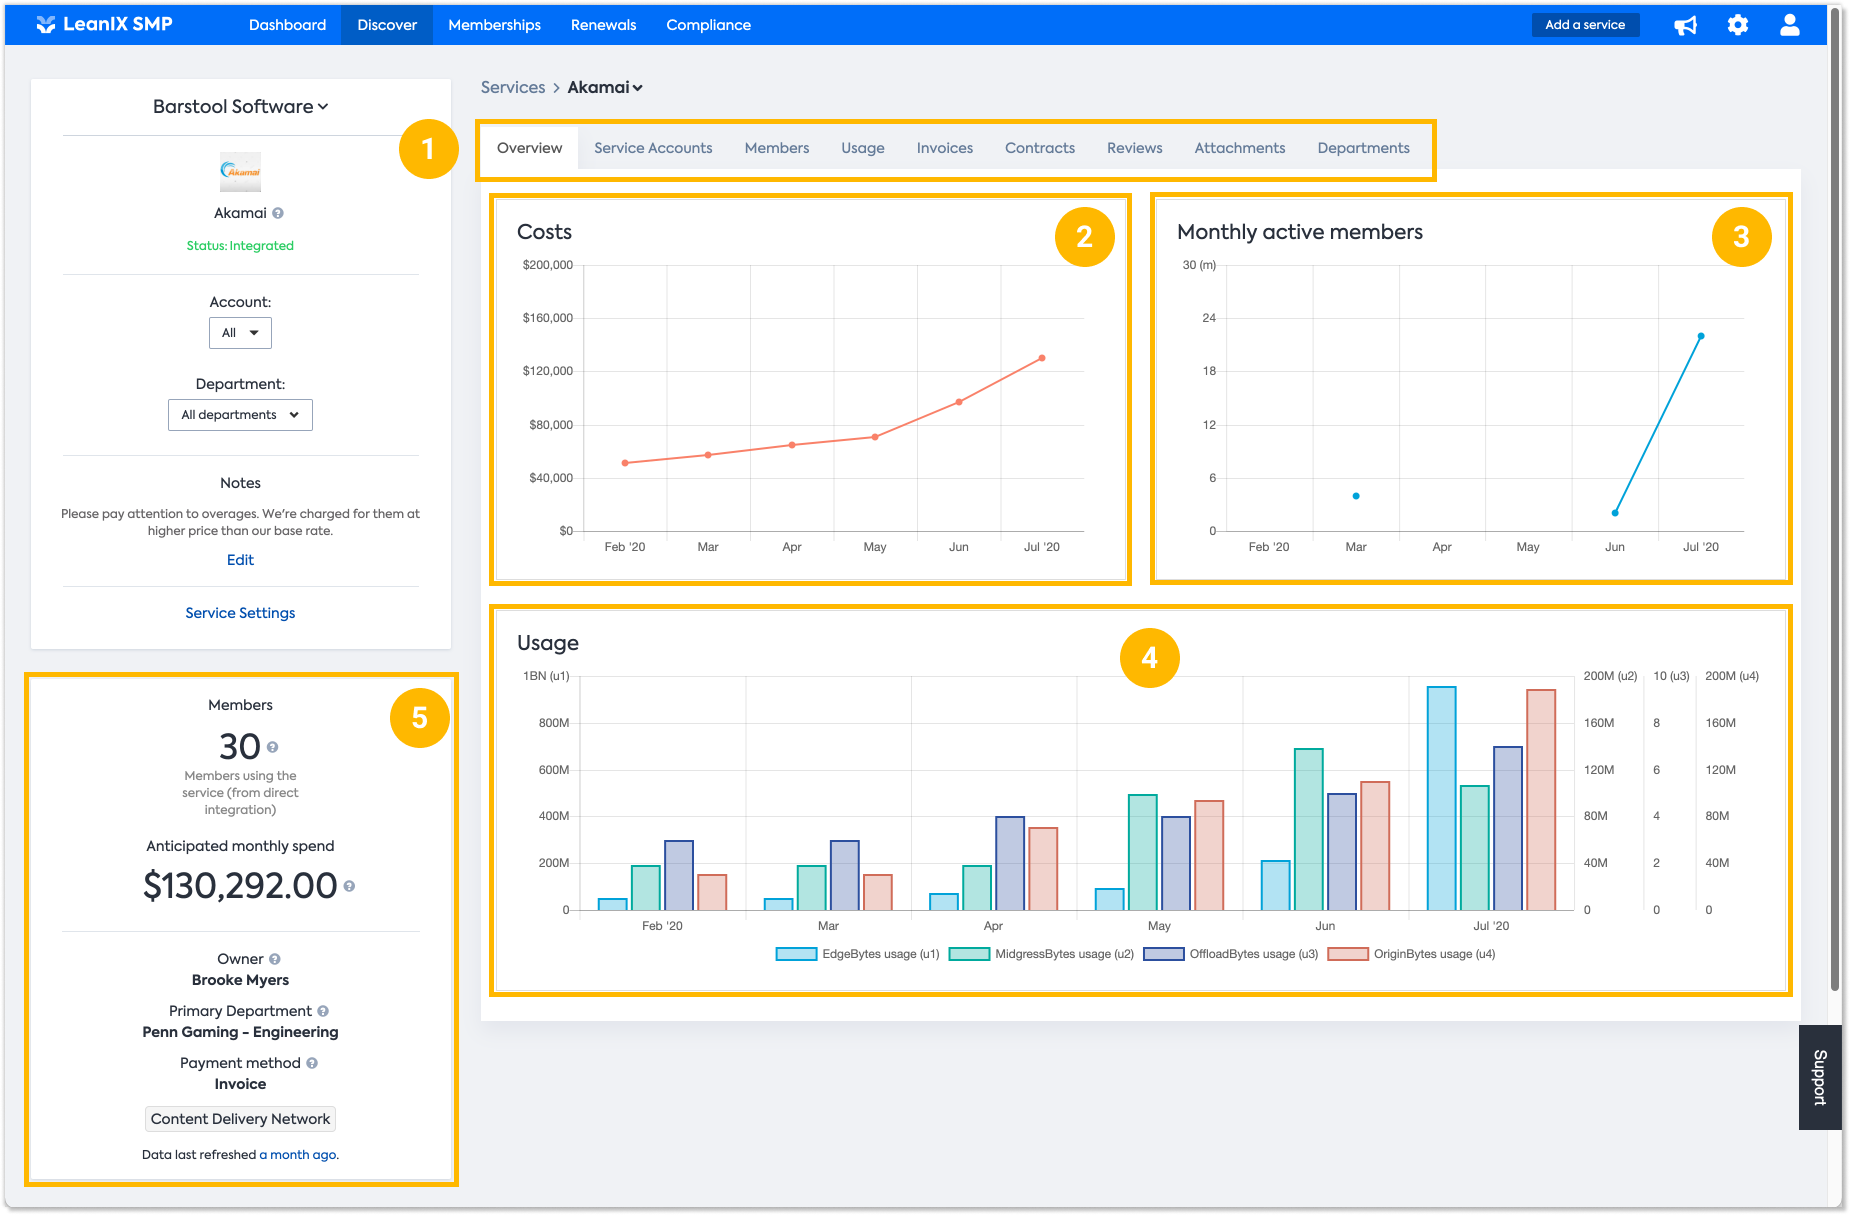Open the settings gear icon
Viewport: 1850px width, 1215px height.
pos(1738,25)
